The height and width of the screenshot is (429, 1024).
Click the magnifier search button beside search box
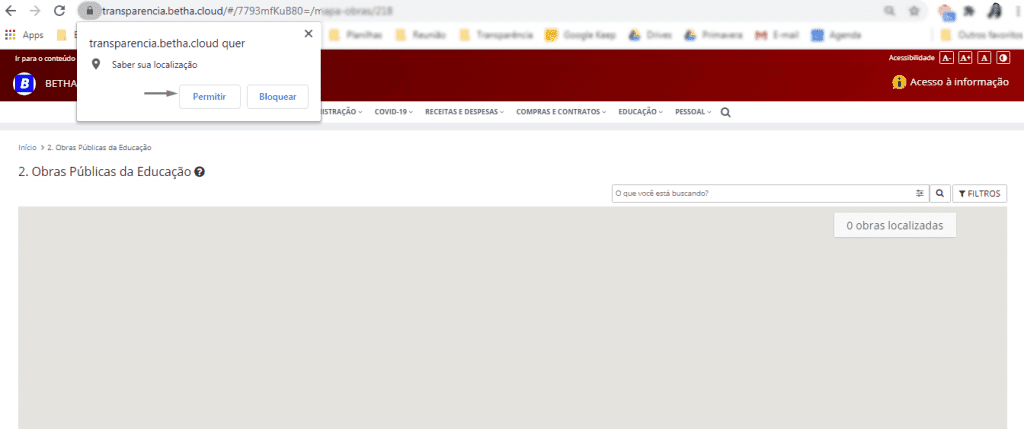tap(940, 193)
